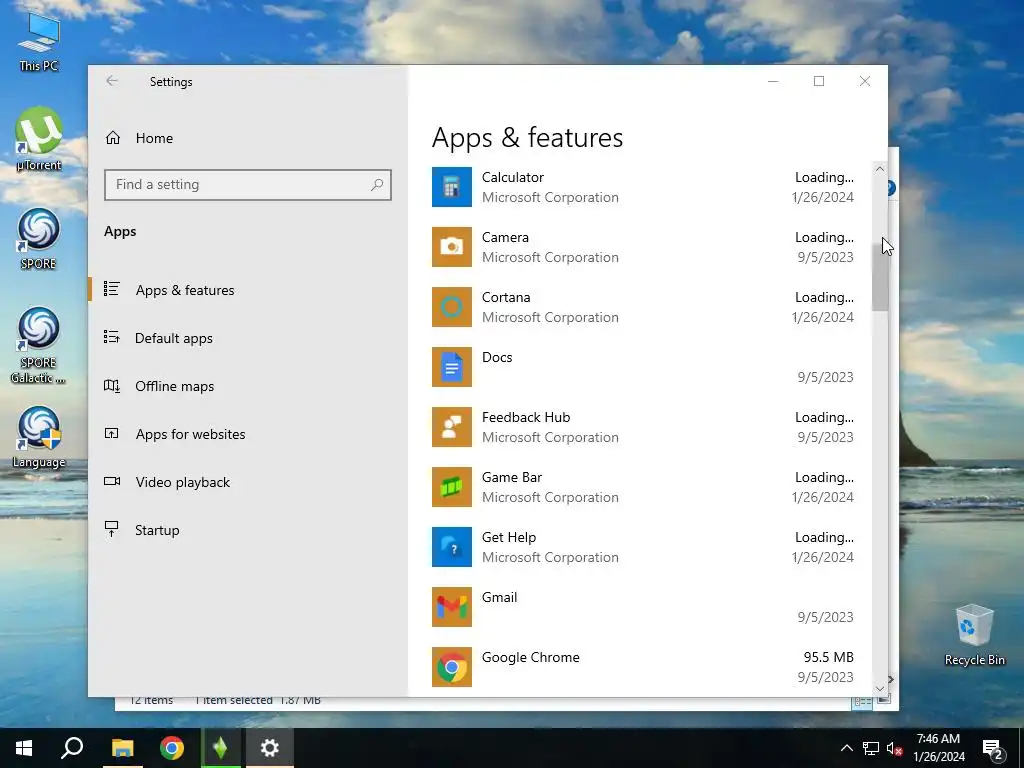Focus the Find a setting search box
Viewport: 1024px width, 768px height.
click(248, 185)
